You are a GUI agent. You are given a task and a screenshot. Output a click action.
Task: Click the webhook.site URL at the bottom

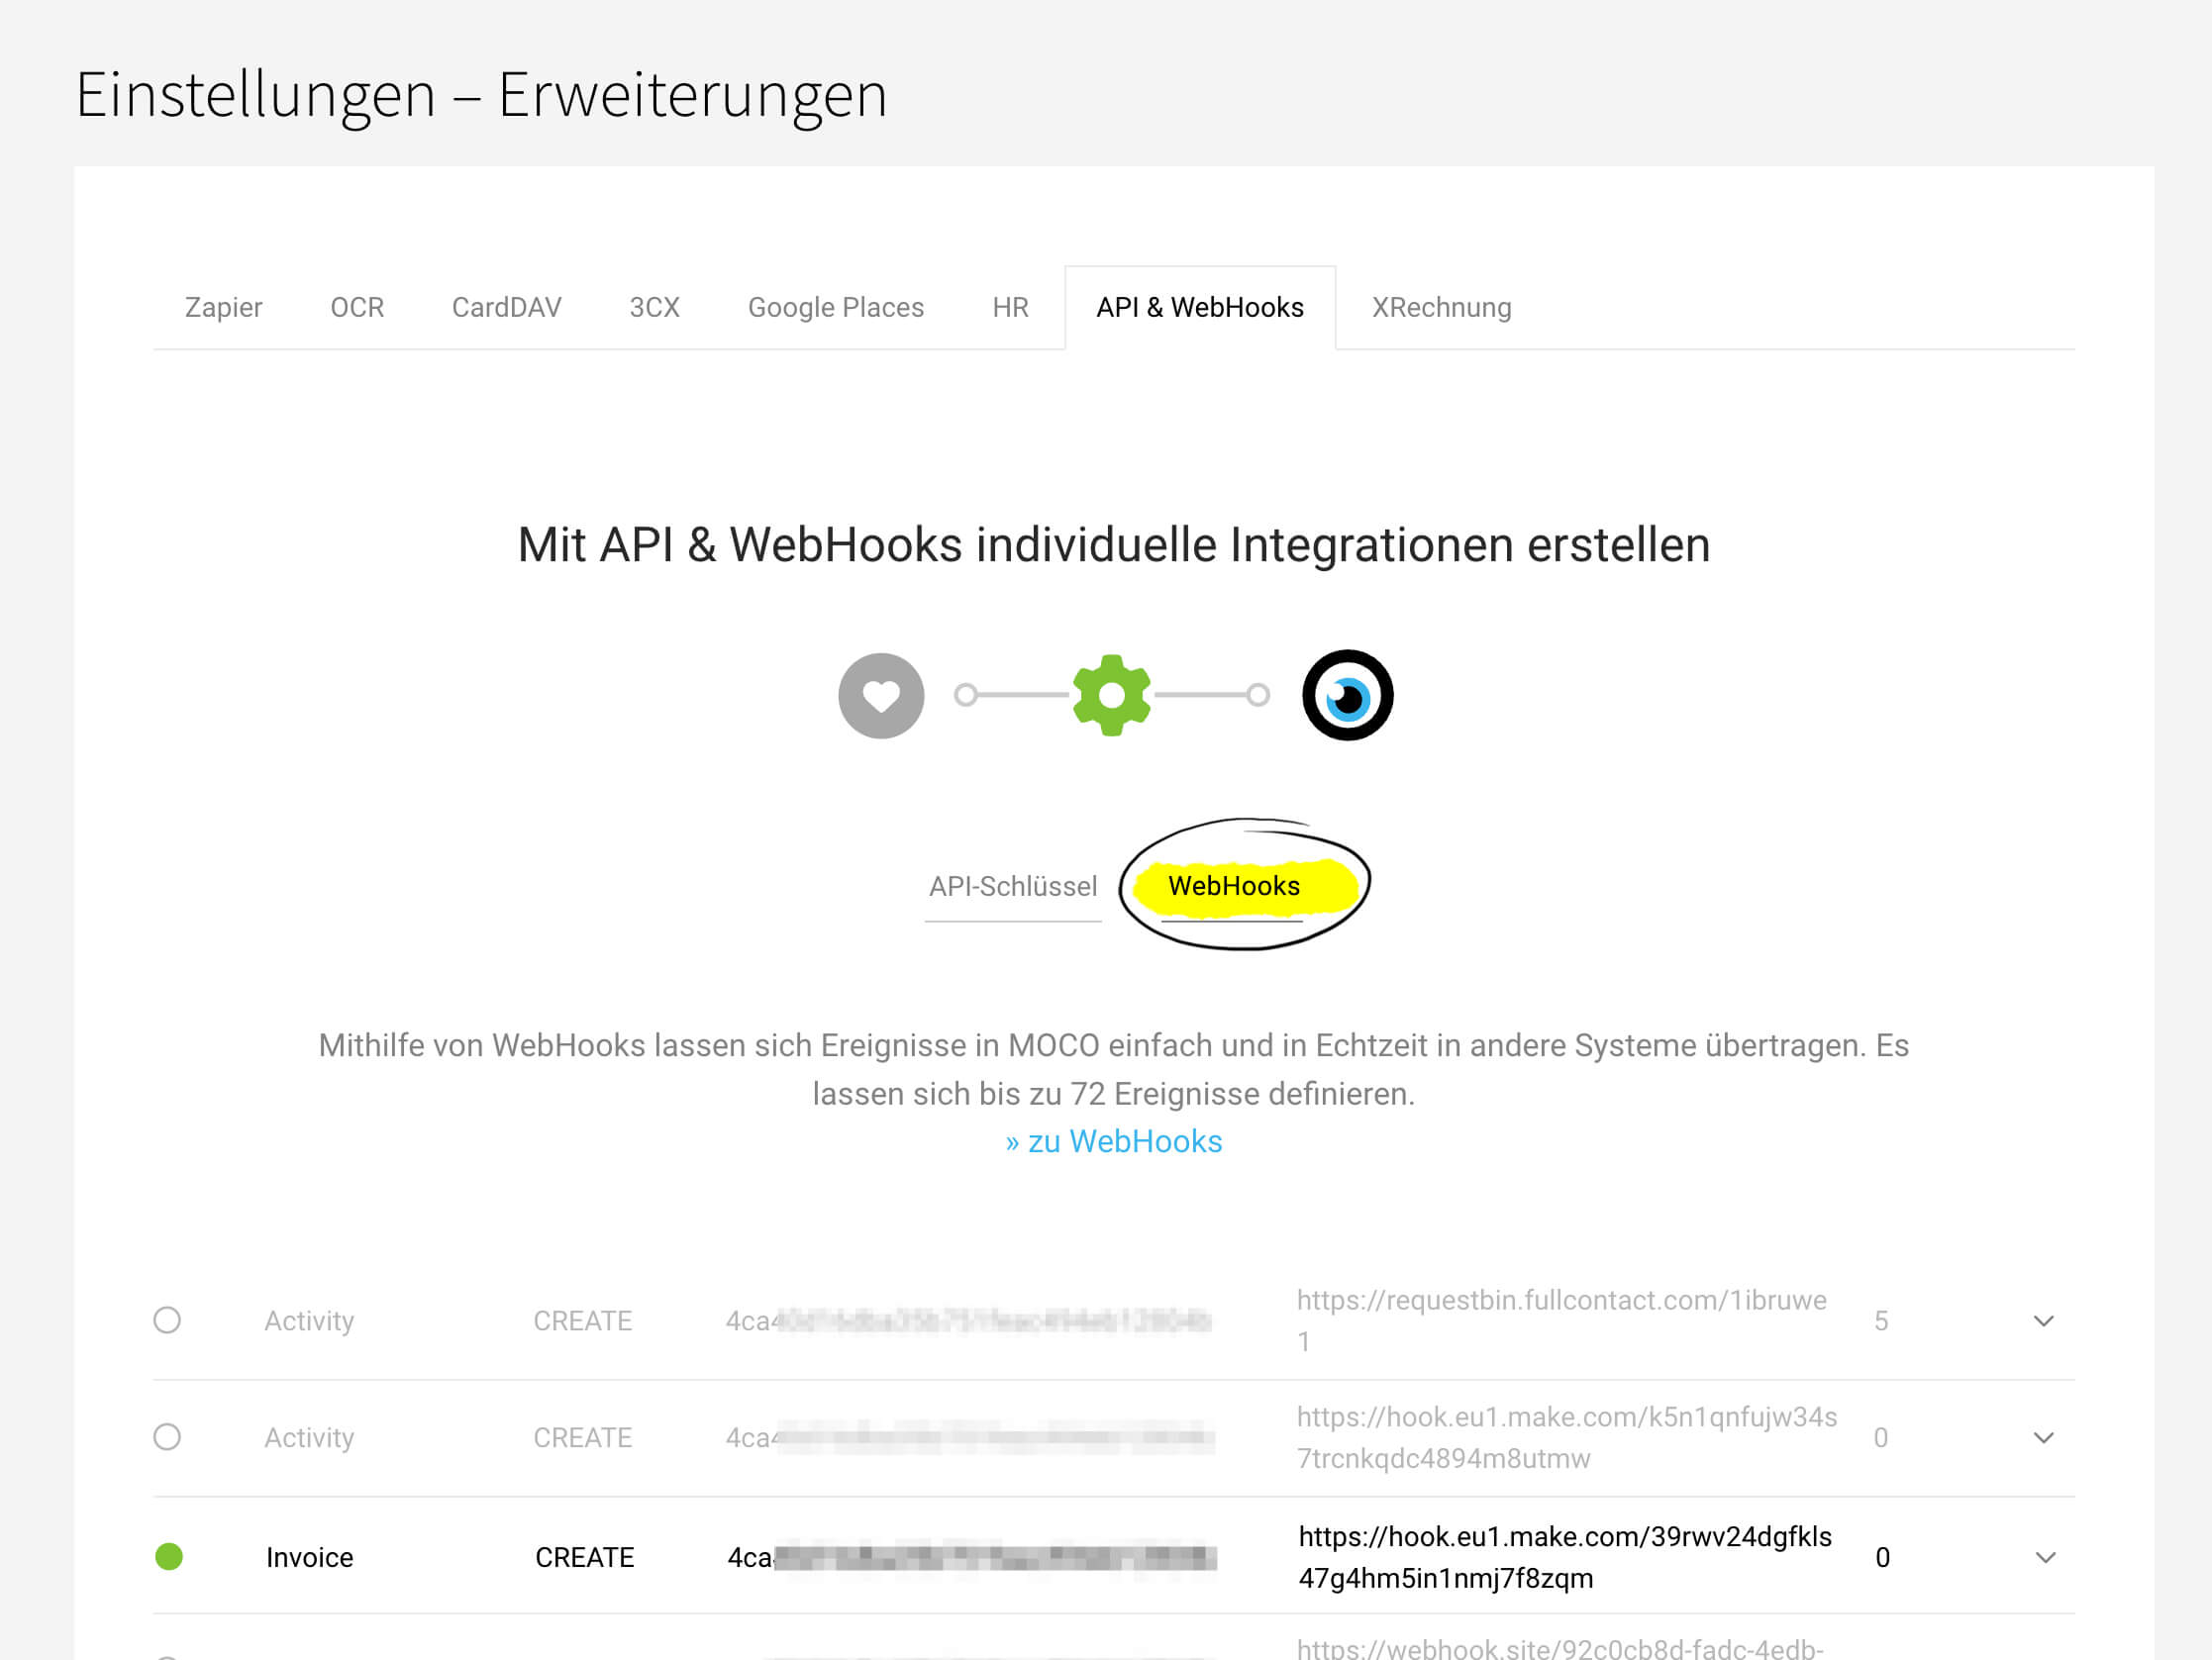[x=1560, y=1648]
